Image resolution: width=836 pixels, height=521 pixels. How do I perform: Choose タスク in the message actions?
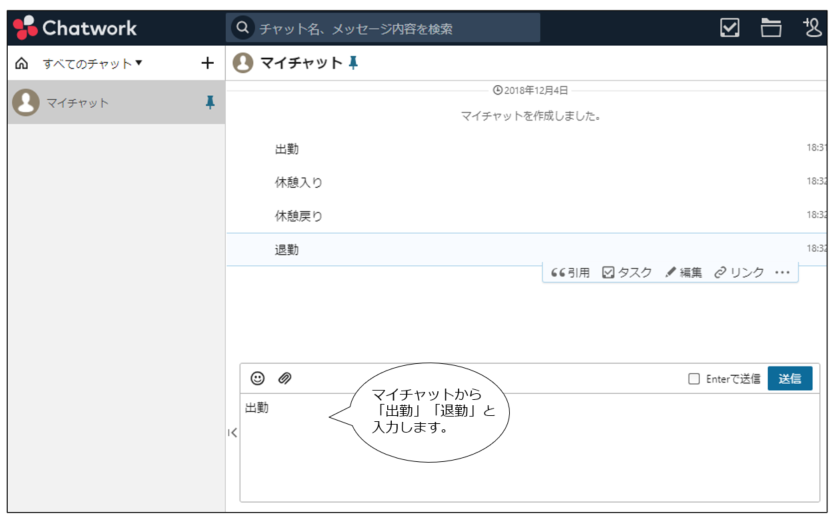point(627,272)
